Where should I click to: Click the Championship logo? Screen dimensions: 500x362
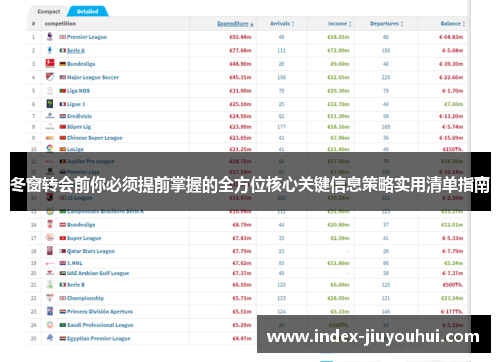pyautogui.click(x=50, y=298)
